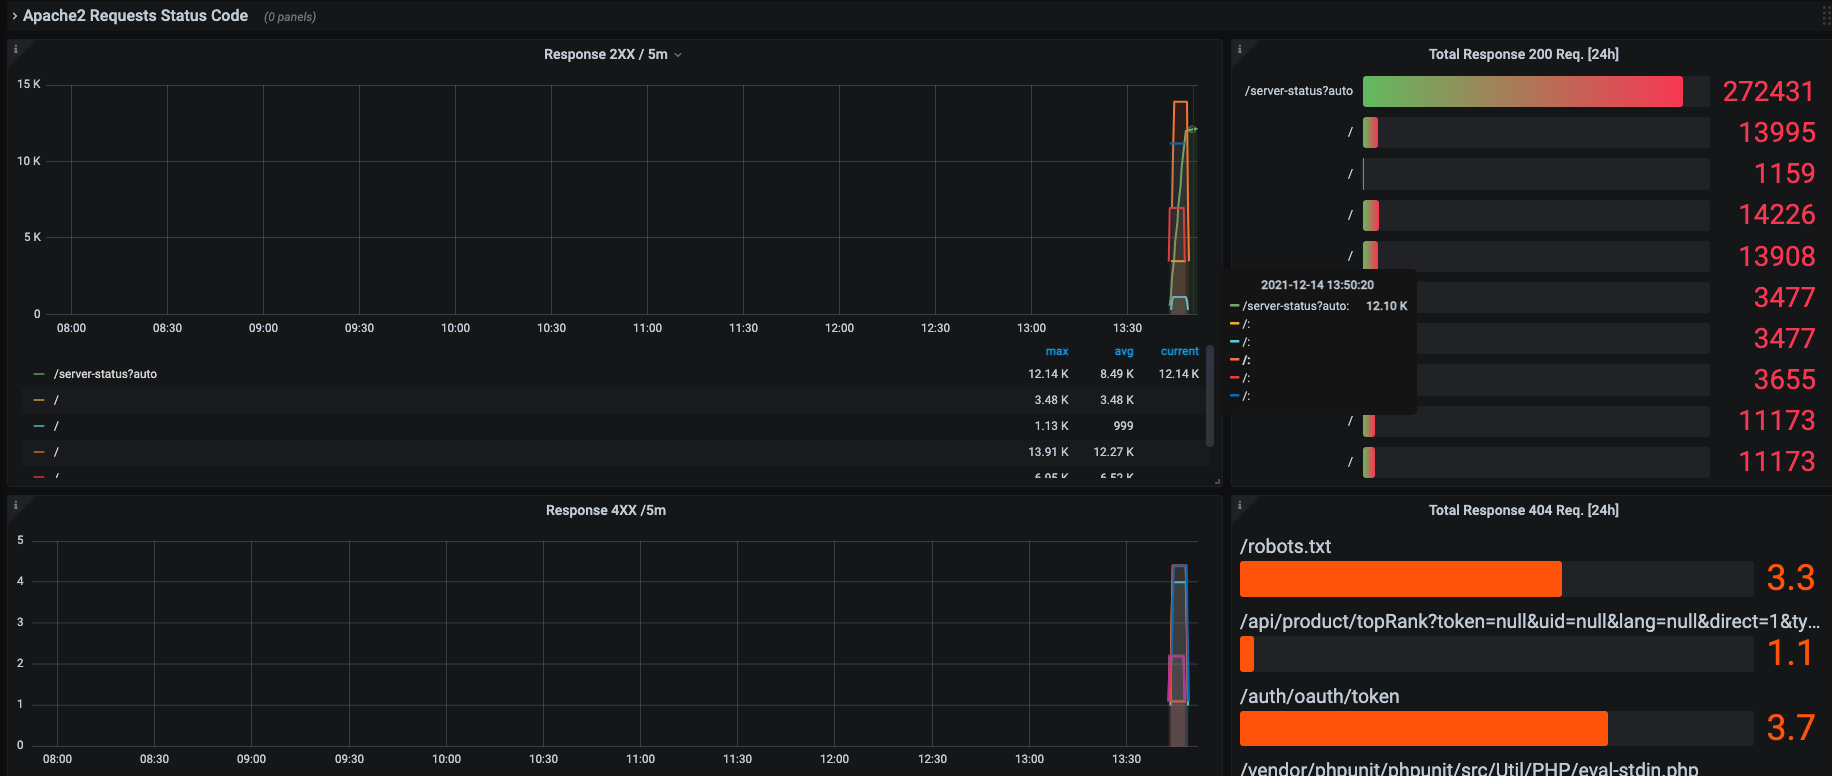The height and width of the screenshot is (776, 1832).
Task: Click info icon on Total Response 404 panel
Action: 1239,505
